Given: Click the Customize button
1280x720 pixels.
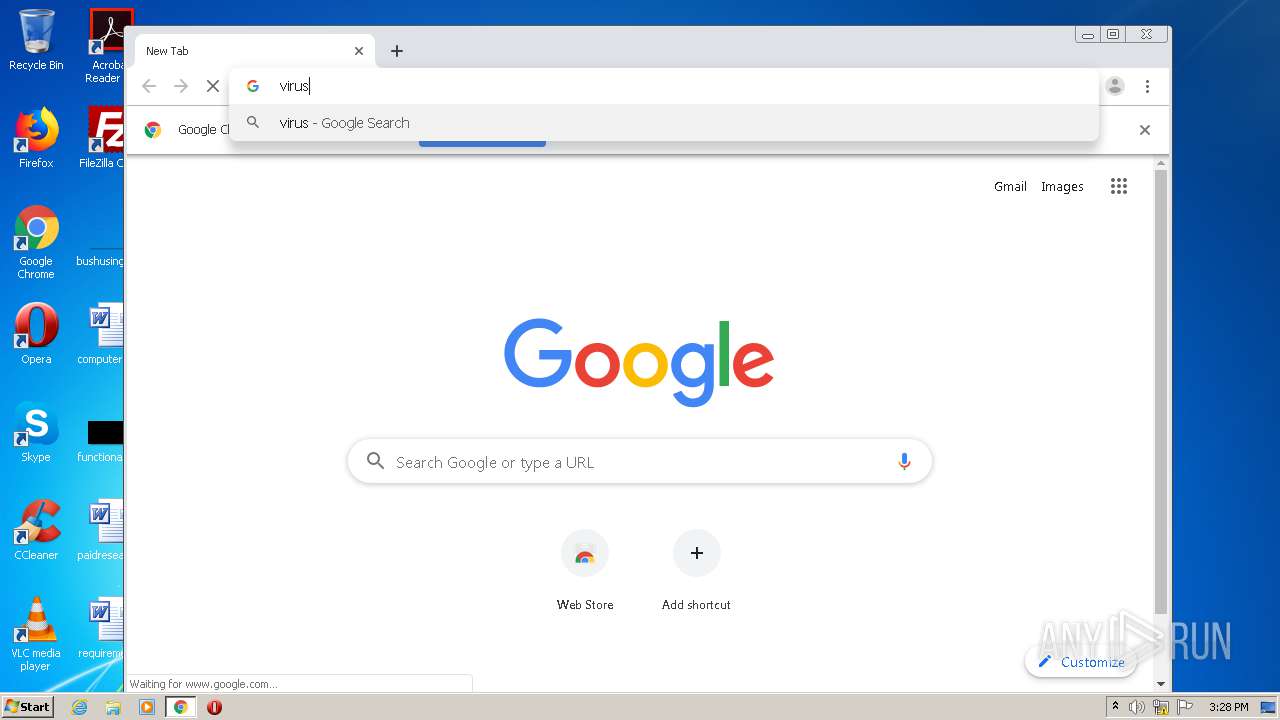Looking at the screenshot, I should click(1081, 662).
